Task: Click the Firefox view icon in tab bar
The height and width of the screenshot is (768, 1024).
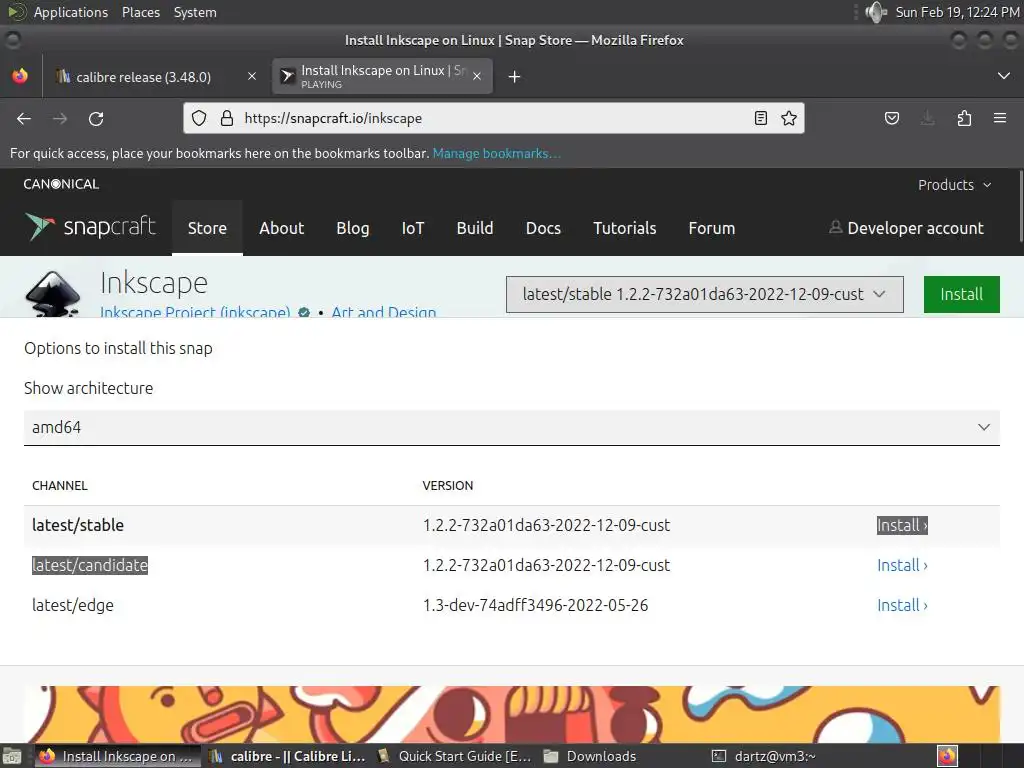Action: tap(20, 76)
